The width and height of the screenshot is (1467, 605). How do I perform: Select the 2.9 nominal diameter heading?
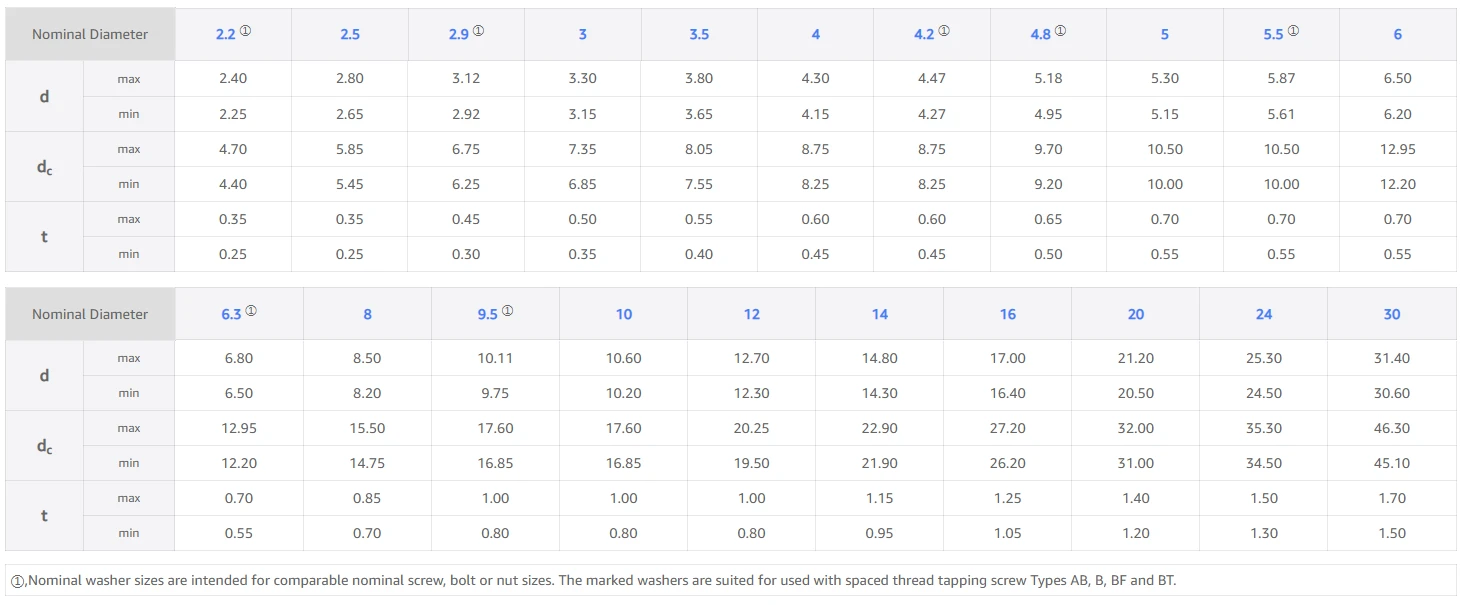coord(459,34)
